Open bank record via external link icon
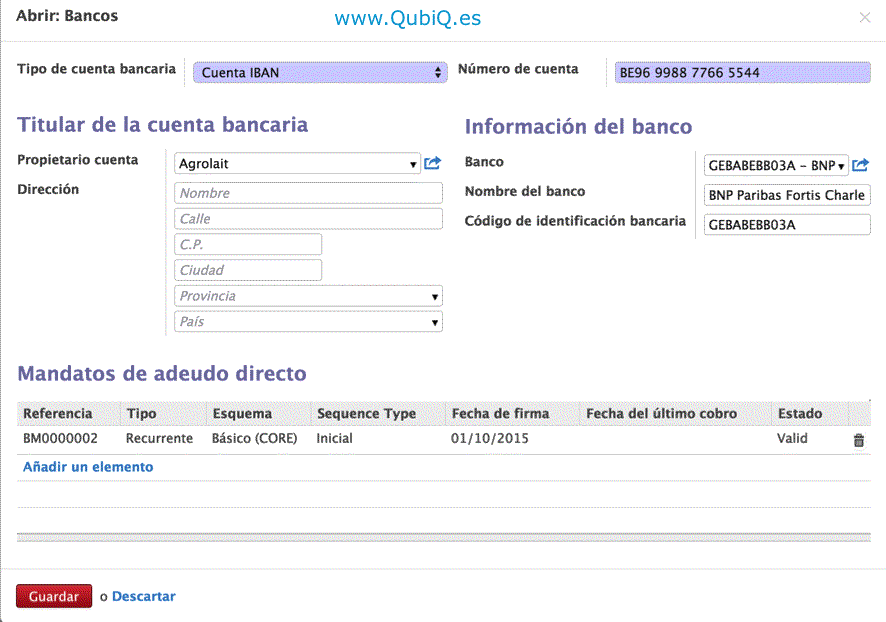886x622 pixels. pos(860,165)
